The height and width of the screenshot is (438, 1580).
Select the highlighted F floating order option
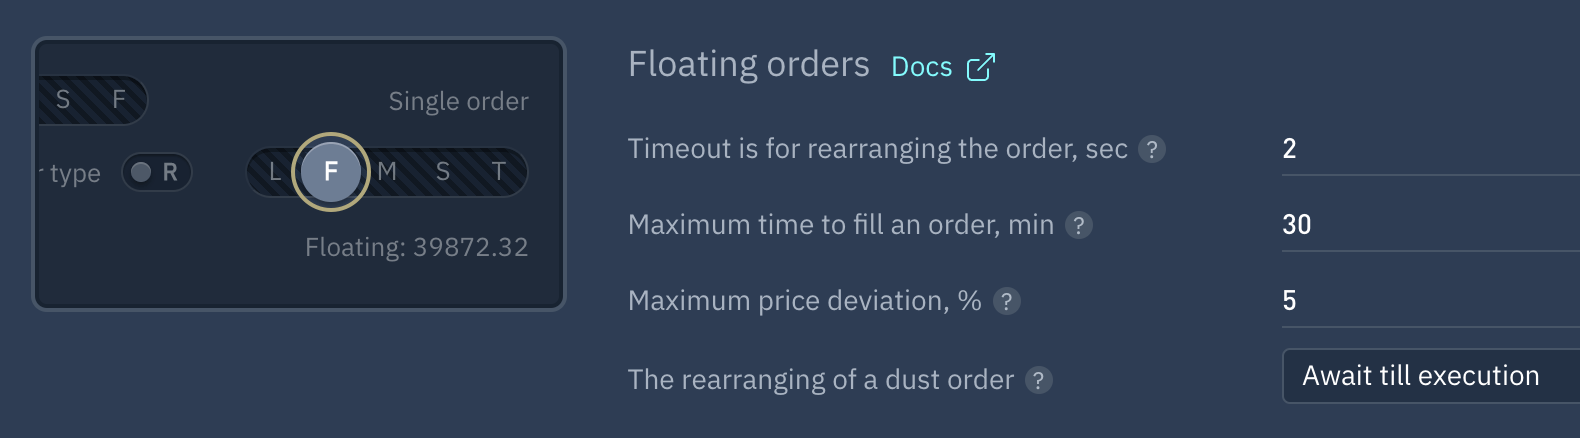point(331,172)
